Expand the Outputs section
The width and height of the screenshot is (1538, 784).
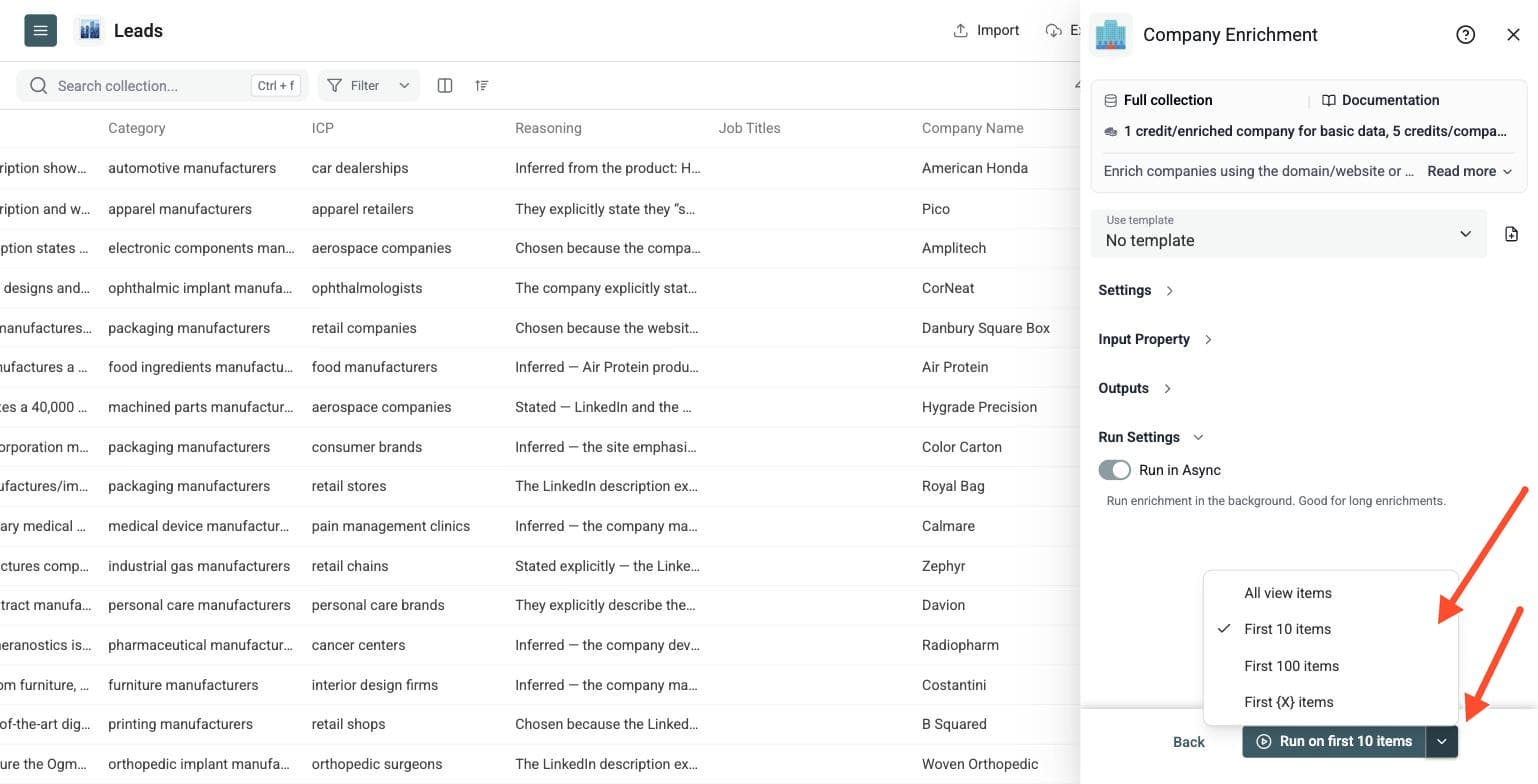coord(1135,388)
